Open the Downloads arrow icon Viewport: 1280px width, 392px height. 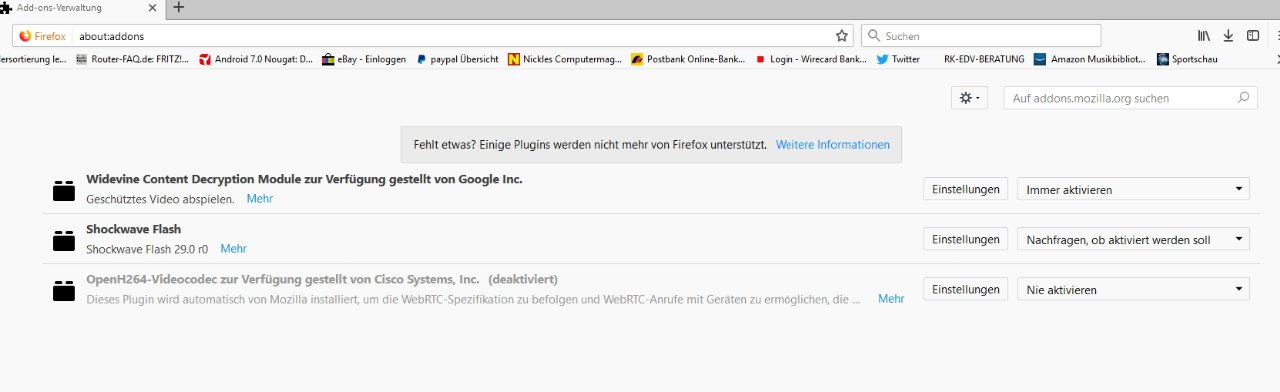click(x=1228, y=36)
